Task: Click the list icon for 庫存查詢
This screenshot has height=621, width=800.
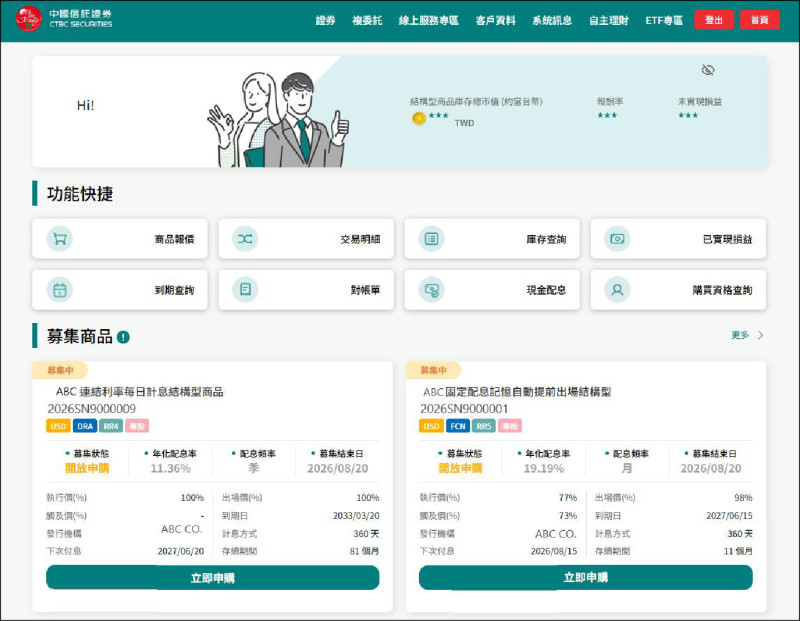Action: [432, 239]
